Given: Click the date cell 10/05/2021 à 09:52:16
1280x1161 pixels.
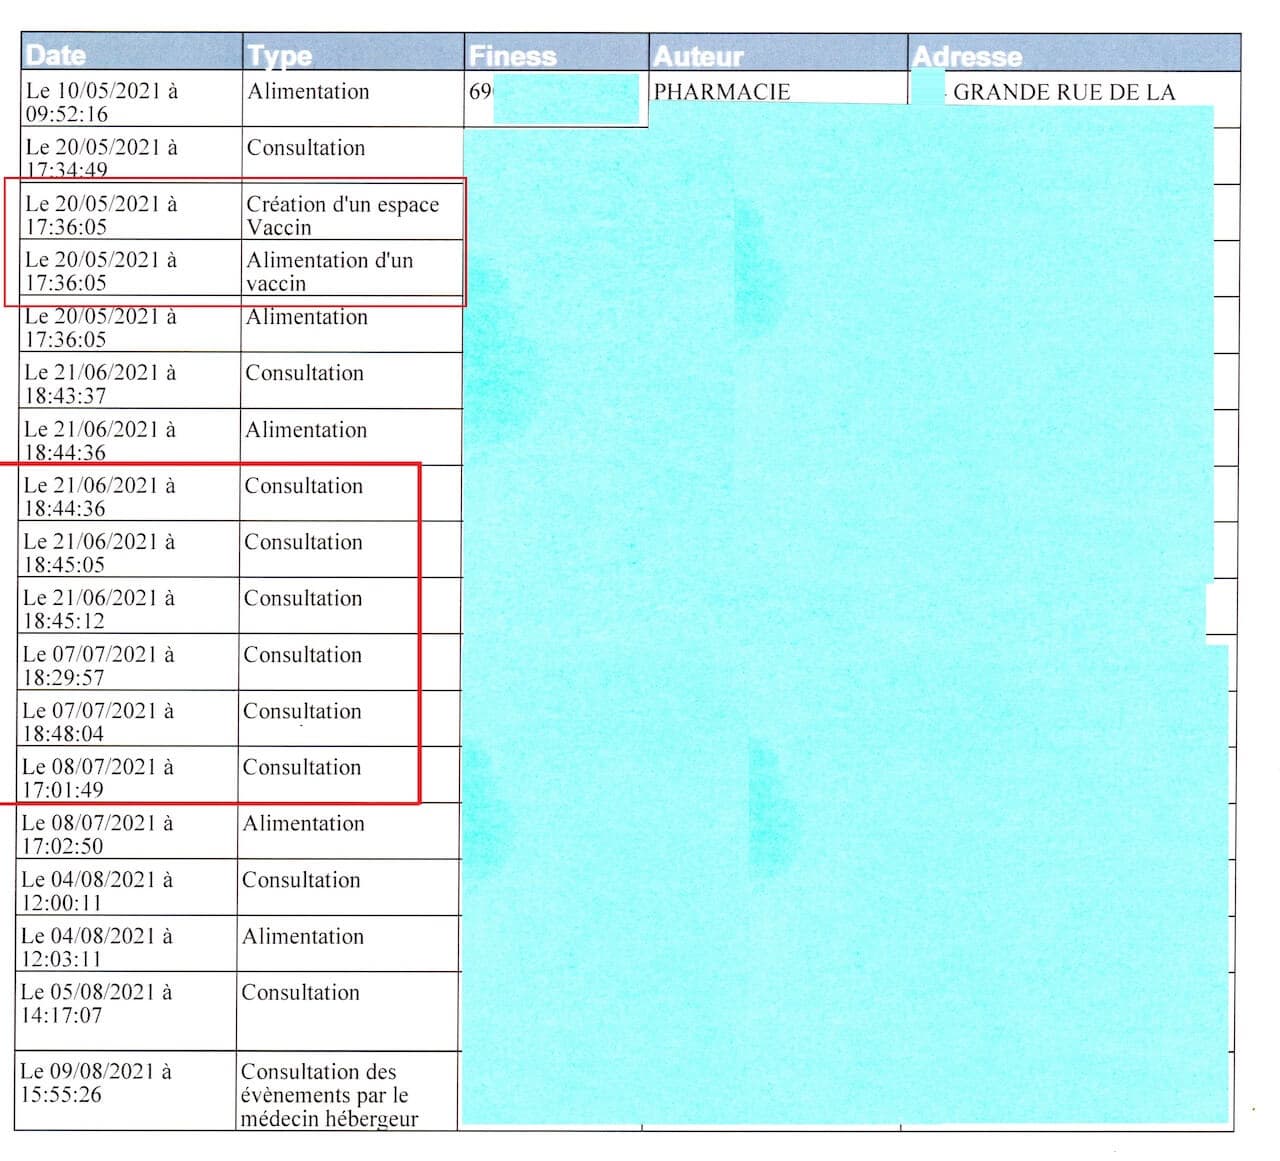Looking at the screenshot, I should click(x=101, y=102).
